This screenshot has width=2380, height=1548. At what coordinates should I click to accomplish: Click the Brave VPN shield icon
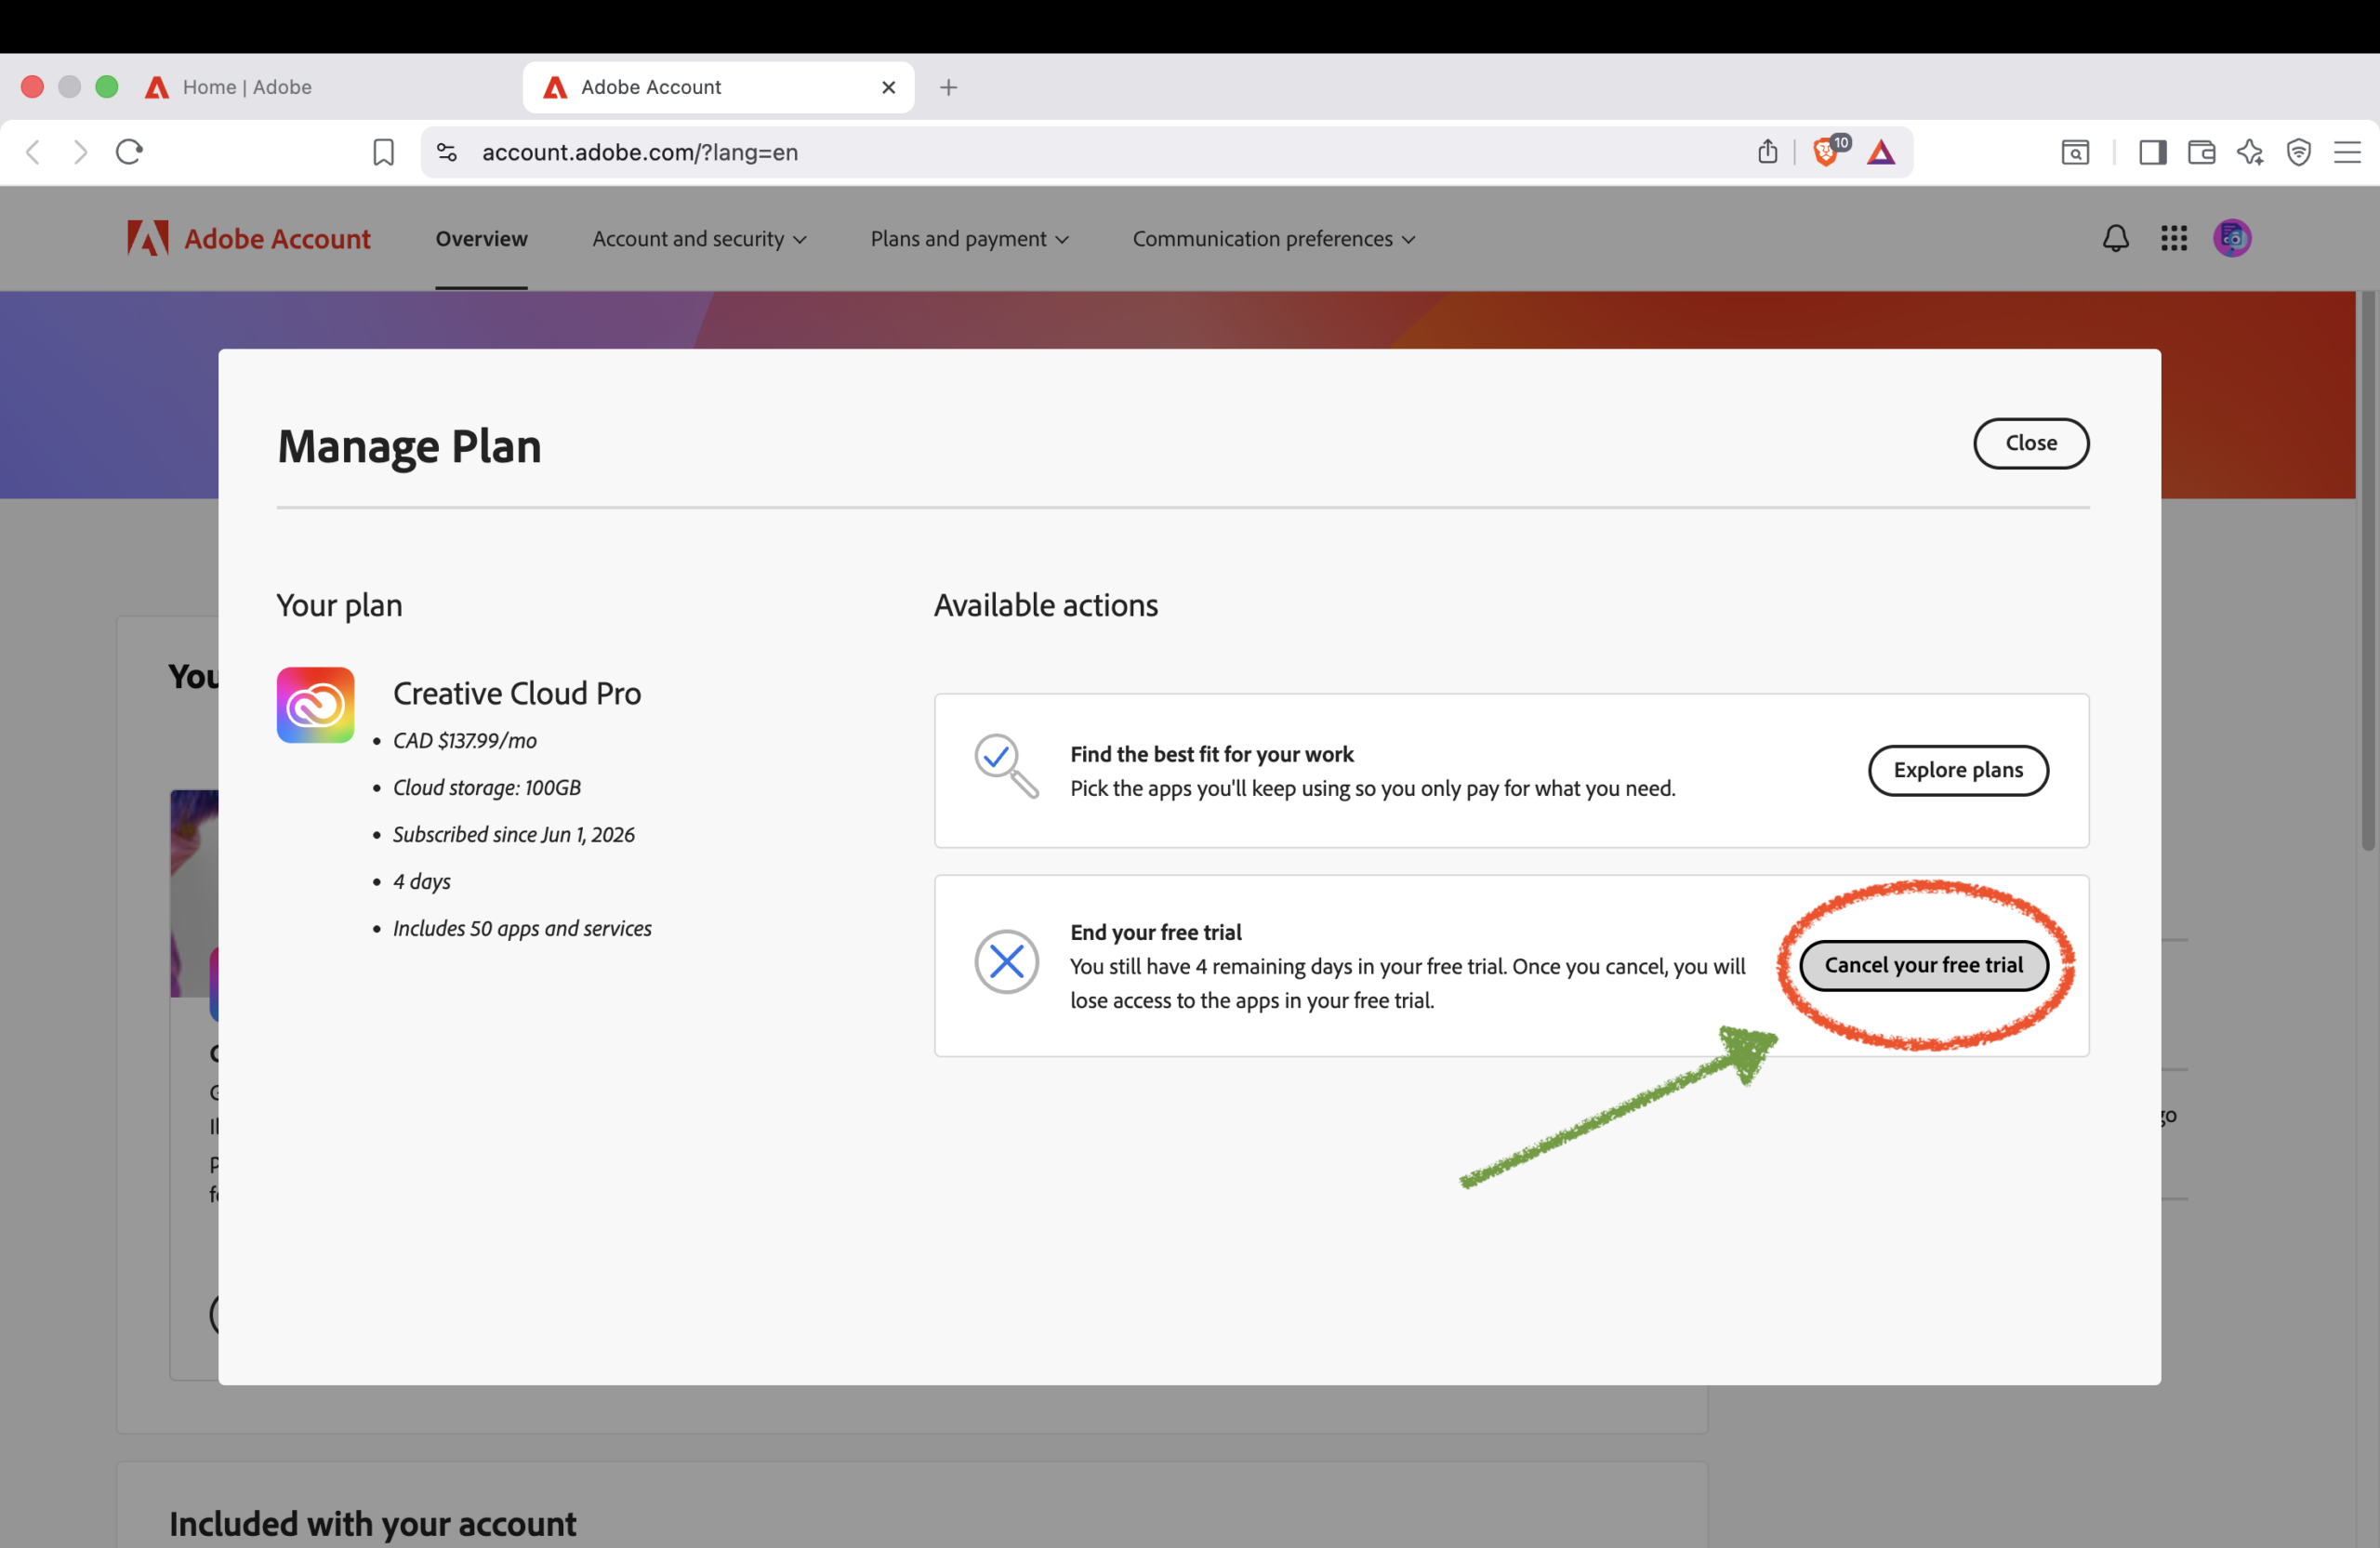2298,152
